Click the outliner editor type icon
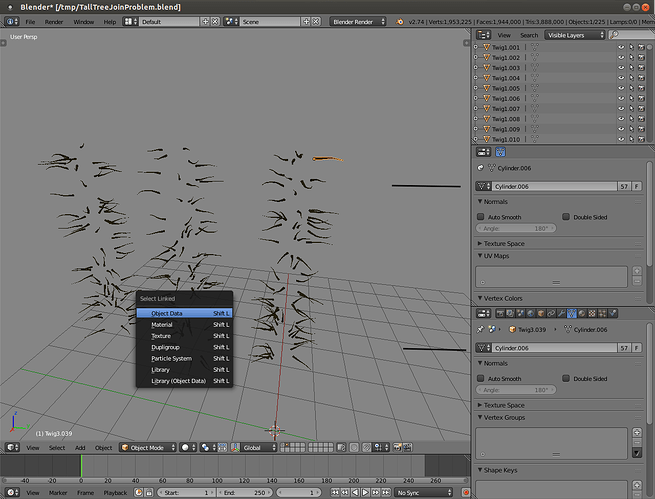The height and width of the screenshot is (499, 655). point(483,35)
